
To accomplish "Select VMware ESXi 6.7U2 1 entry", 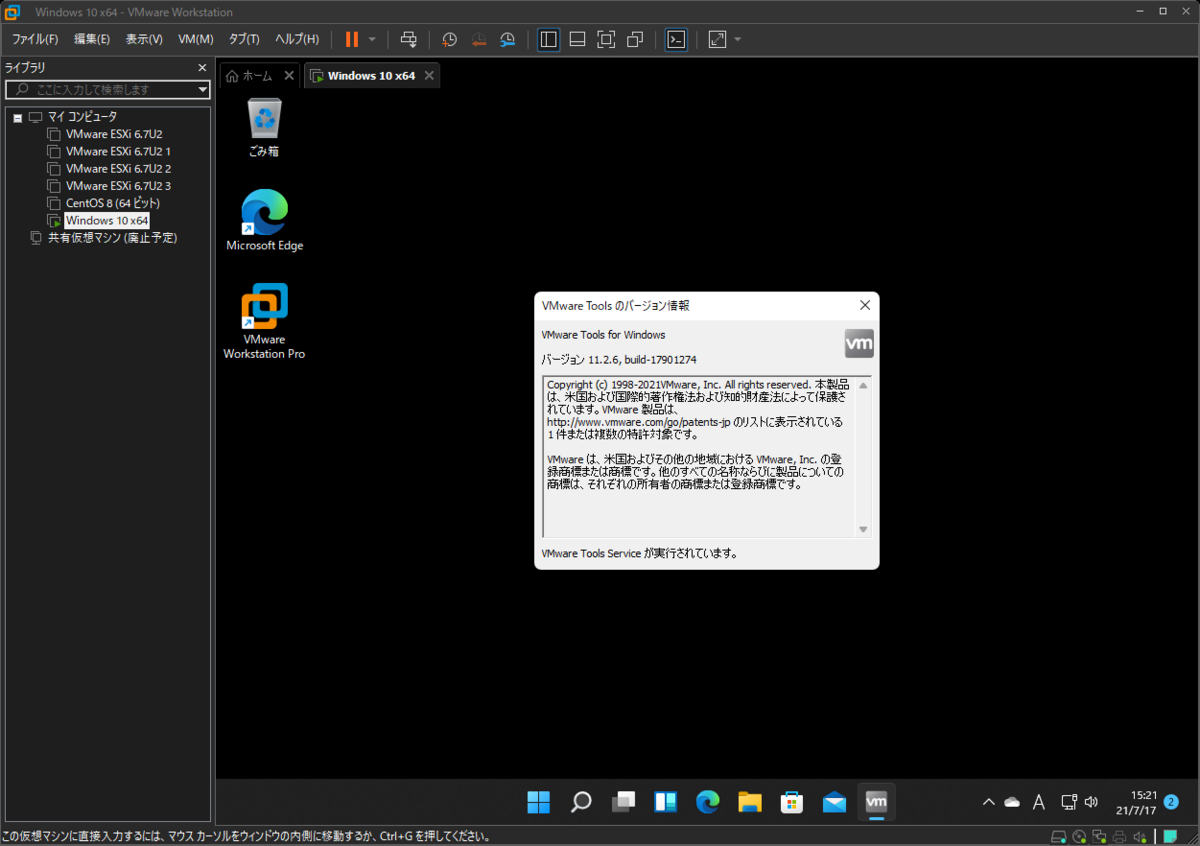I will pos(118,151).
